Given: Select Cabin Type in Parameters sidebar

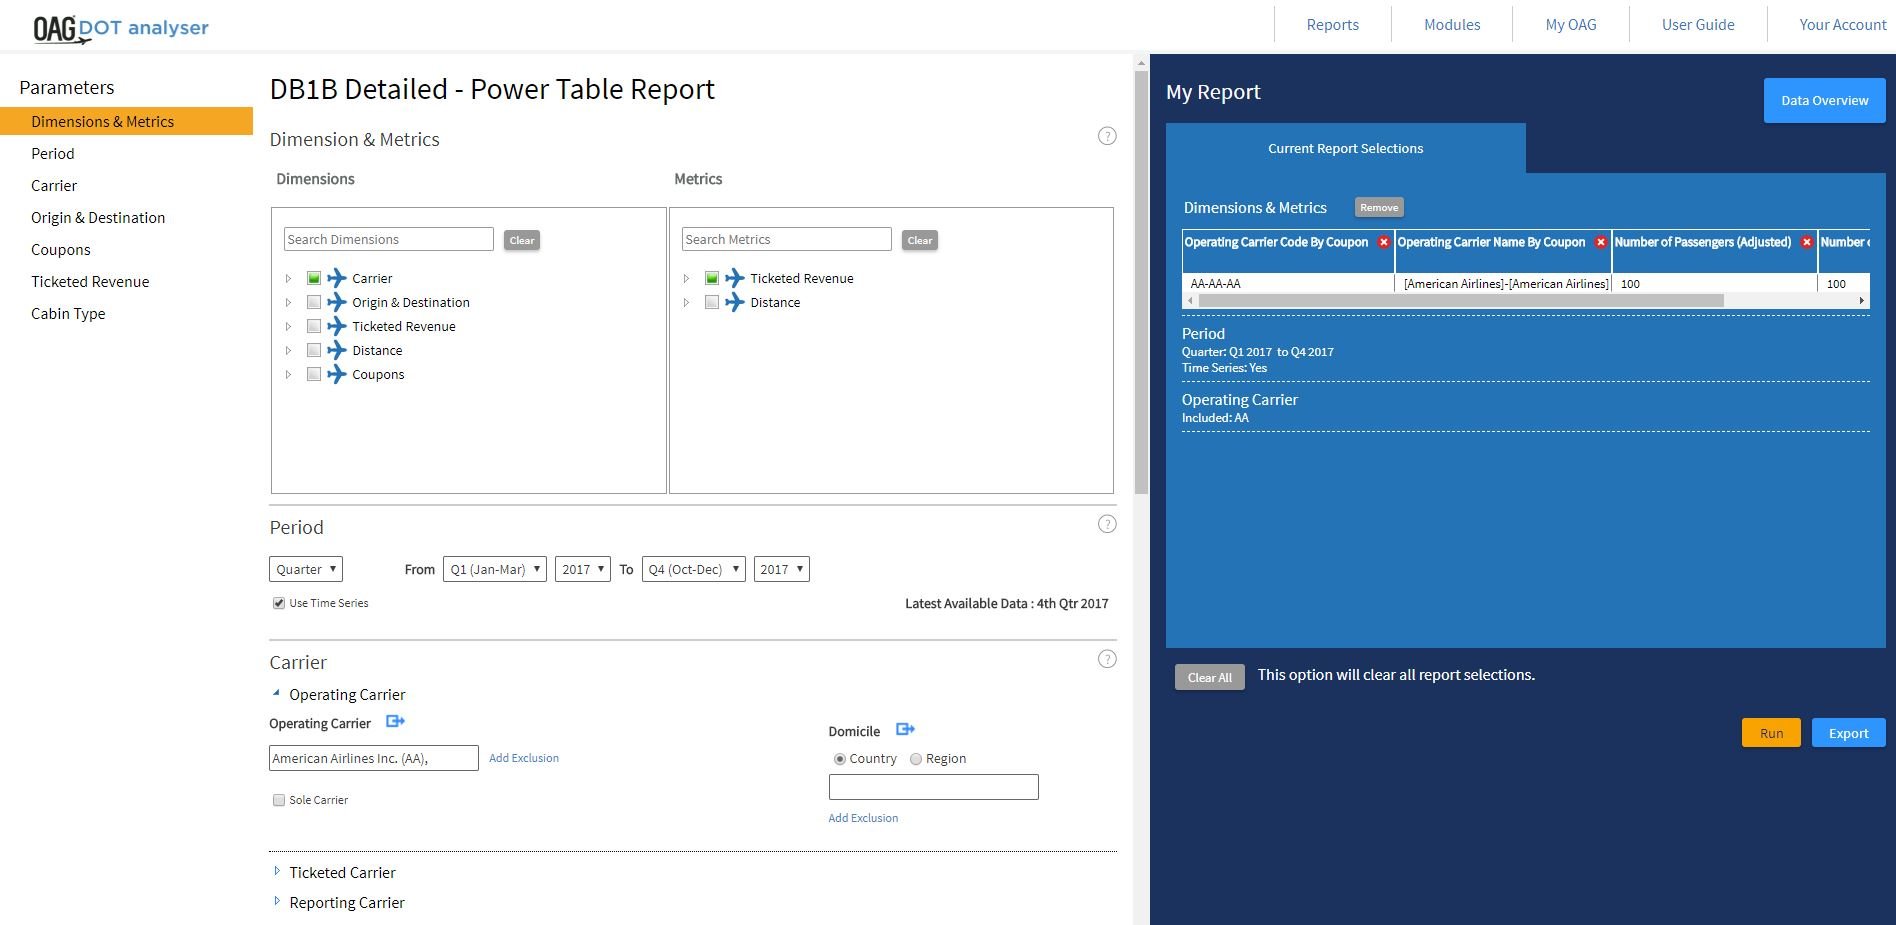Looking at the screenshot, I should pyautogui.click(x=68, y=314).
